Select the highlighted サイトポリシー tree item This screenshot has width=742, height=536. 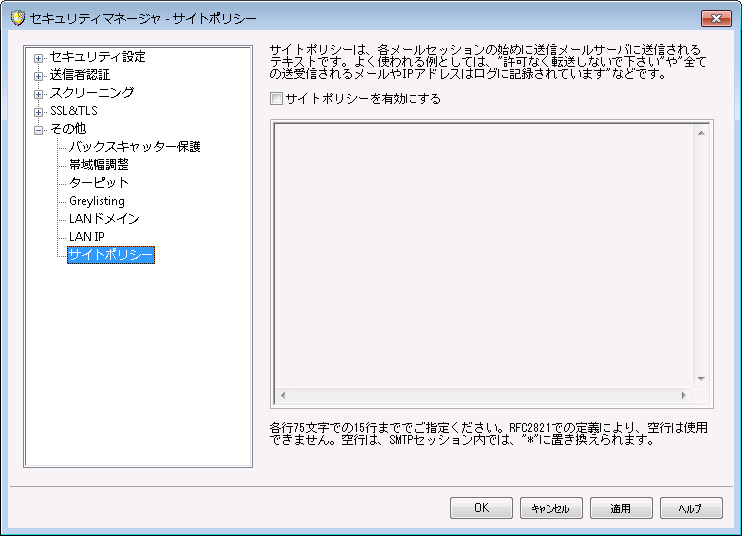[x=111, y=255]
